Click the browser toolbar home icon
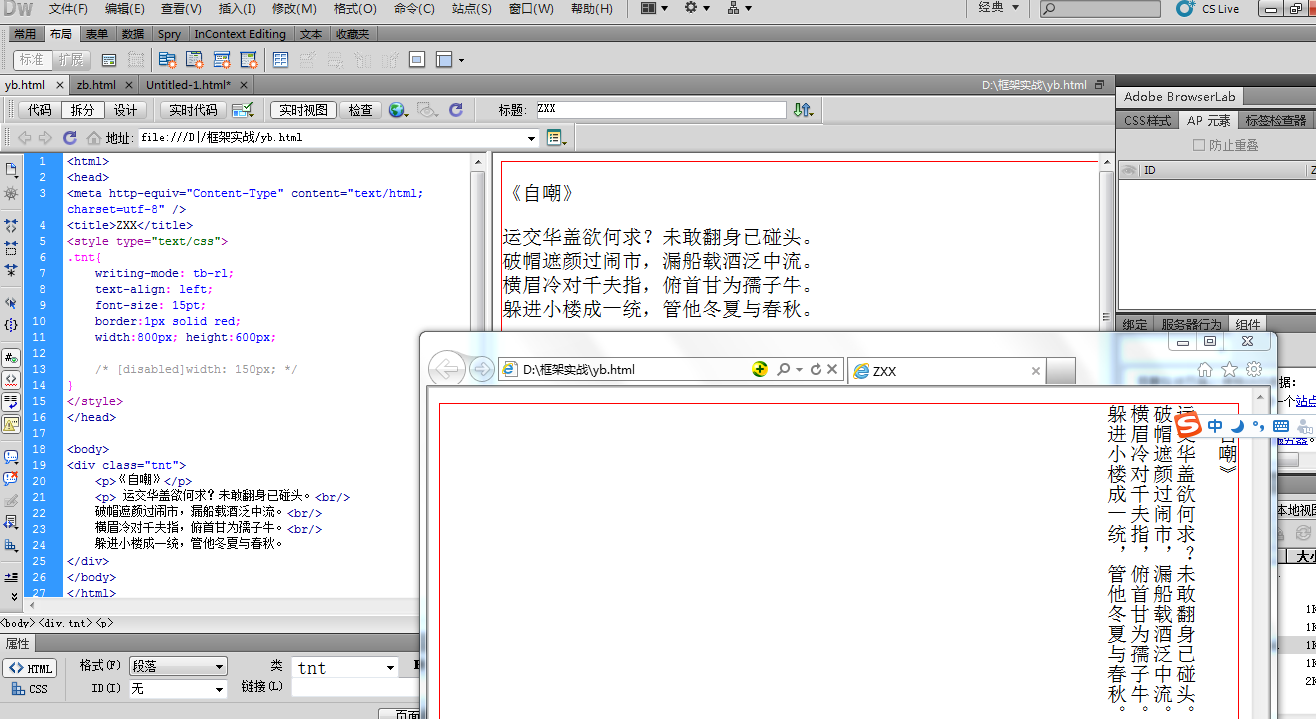1316x719 pixels. click(94, 138)
